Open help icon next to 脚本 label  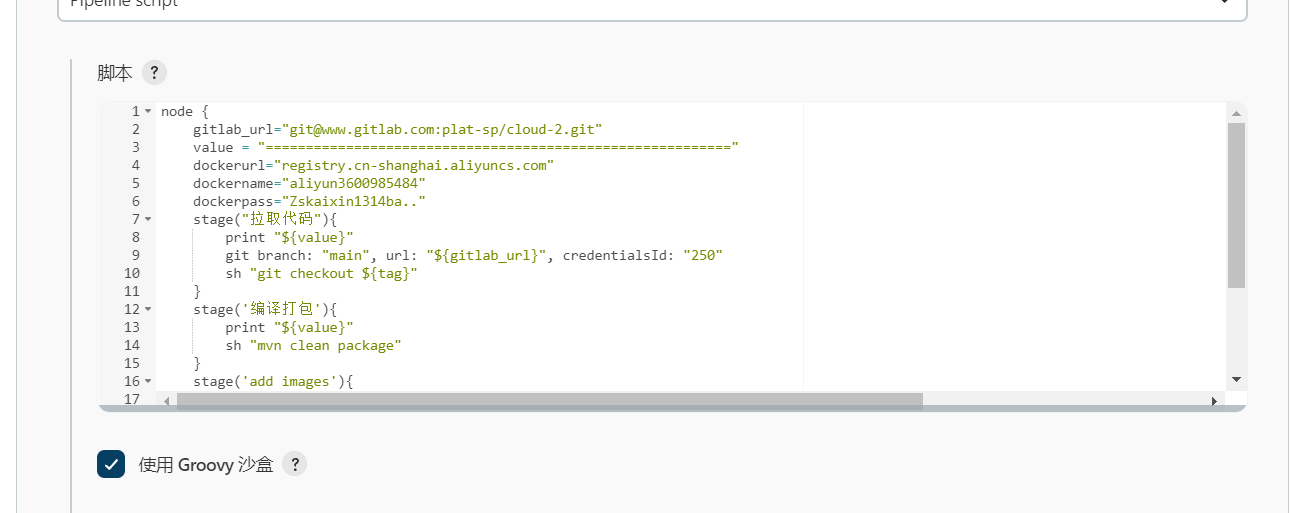(x=154, y=73)
